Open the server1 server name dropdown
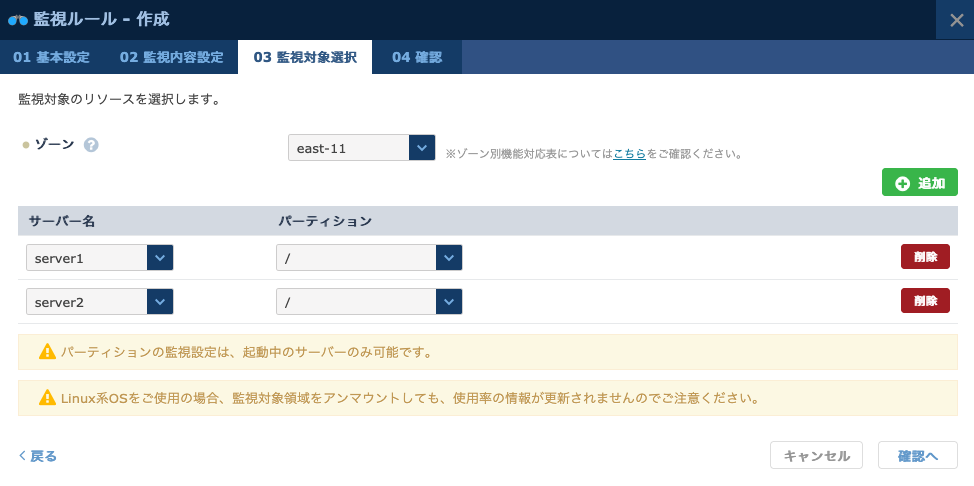This screenshot has width=974, height=486. 99,257
